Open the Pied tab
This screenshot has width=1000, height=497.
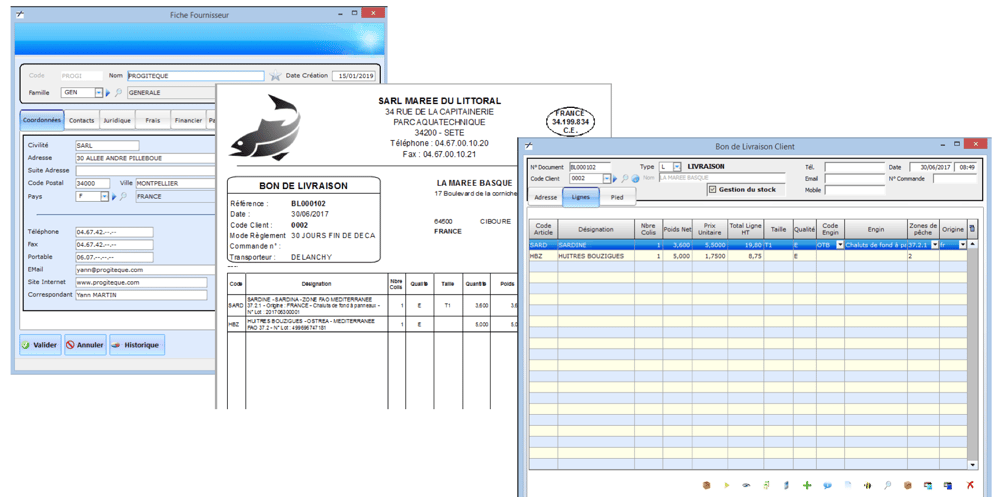[x=617, y=197]
